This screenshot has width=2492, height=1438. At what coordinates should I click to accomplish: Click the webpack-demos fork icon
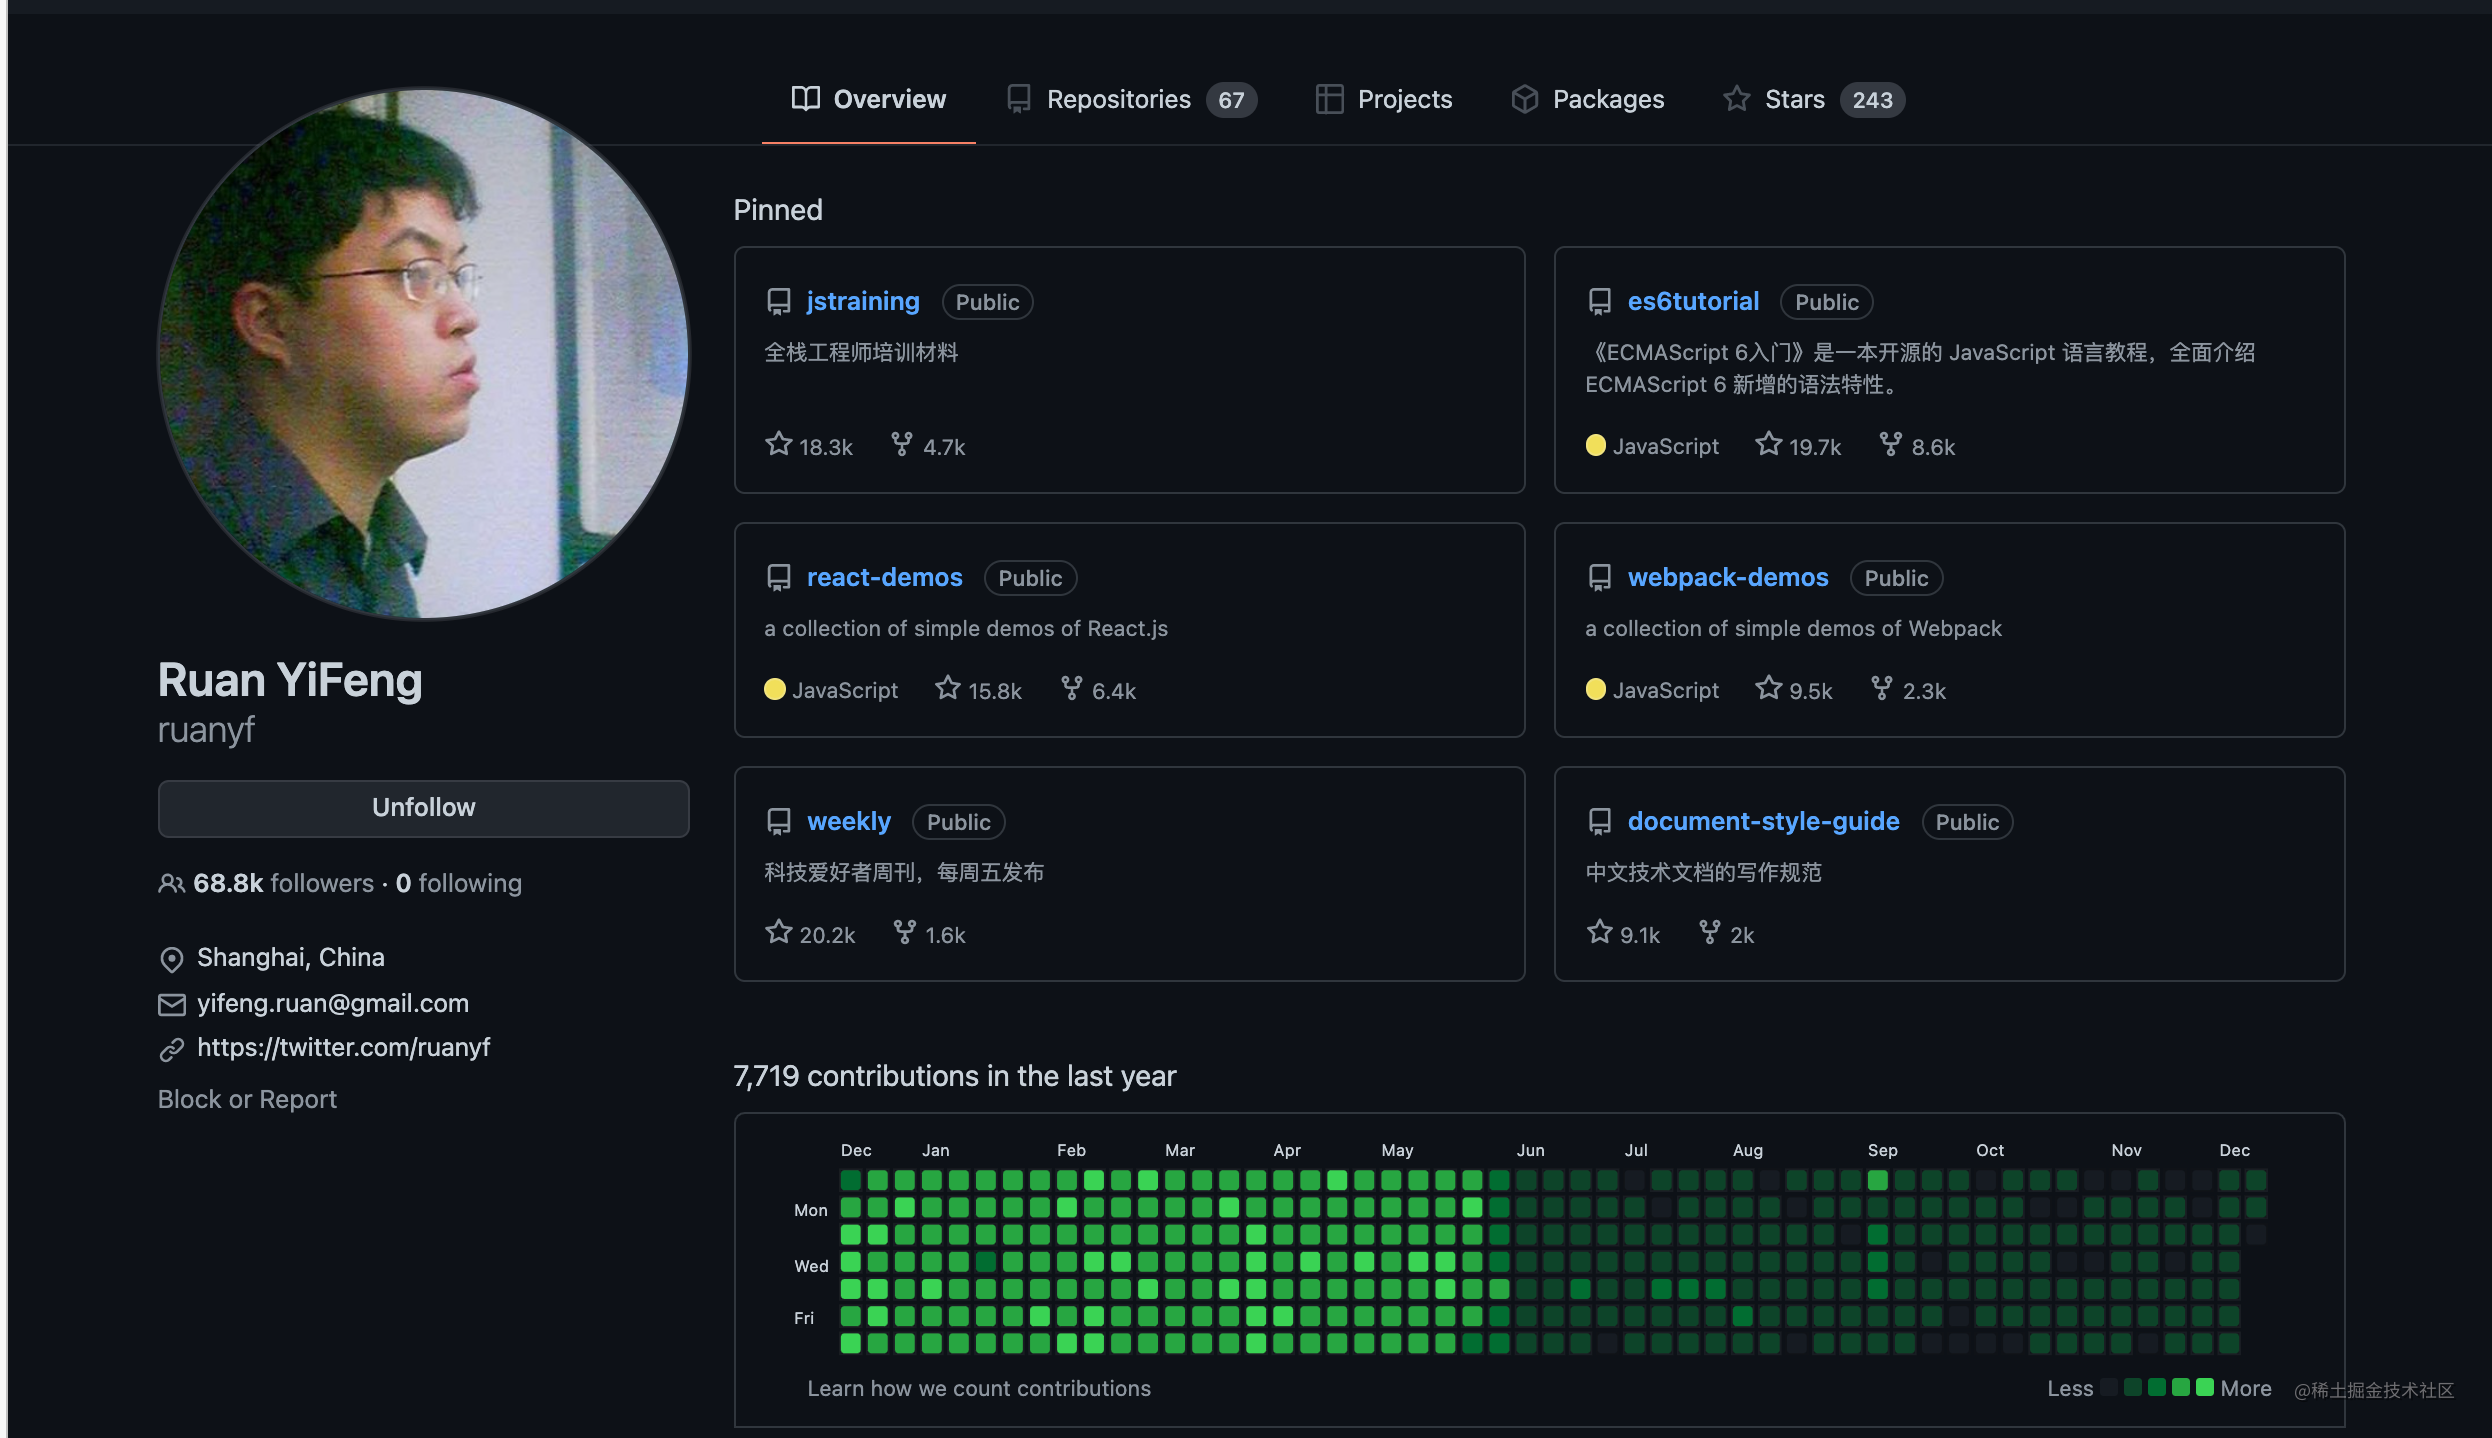[x=1881, y=687]
